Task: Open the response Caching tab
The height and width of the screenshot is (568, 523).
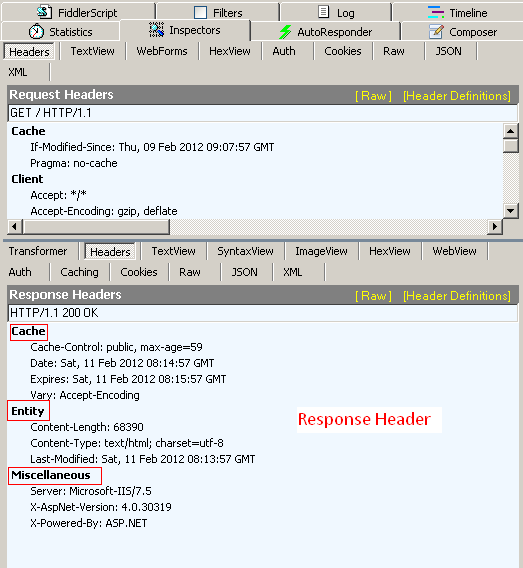Action: pos(79,272)
